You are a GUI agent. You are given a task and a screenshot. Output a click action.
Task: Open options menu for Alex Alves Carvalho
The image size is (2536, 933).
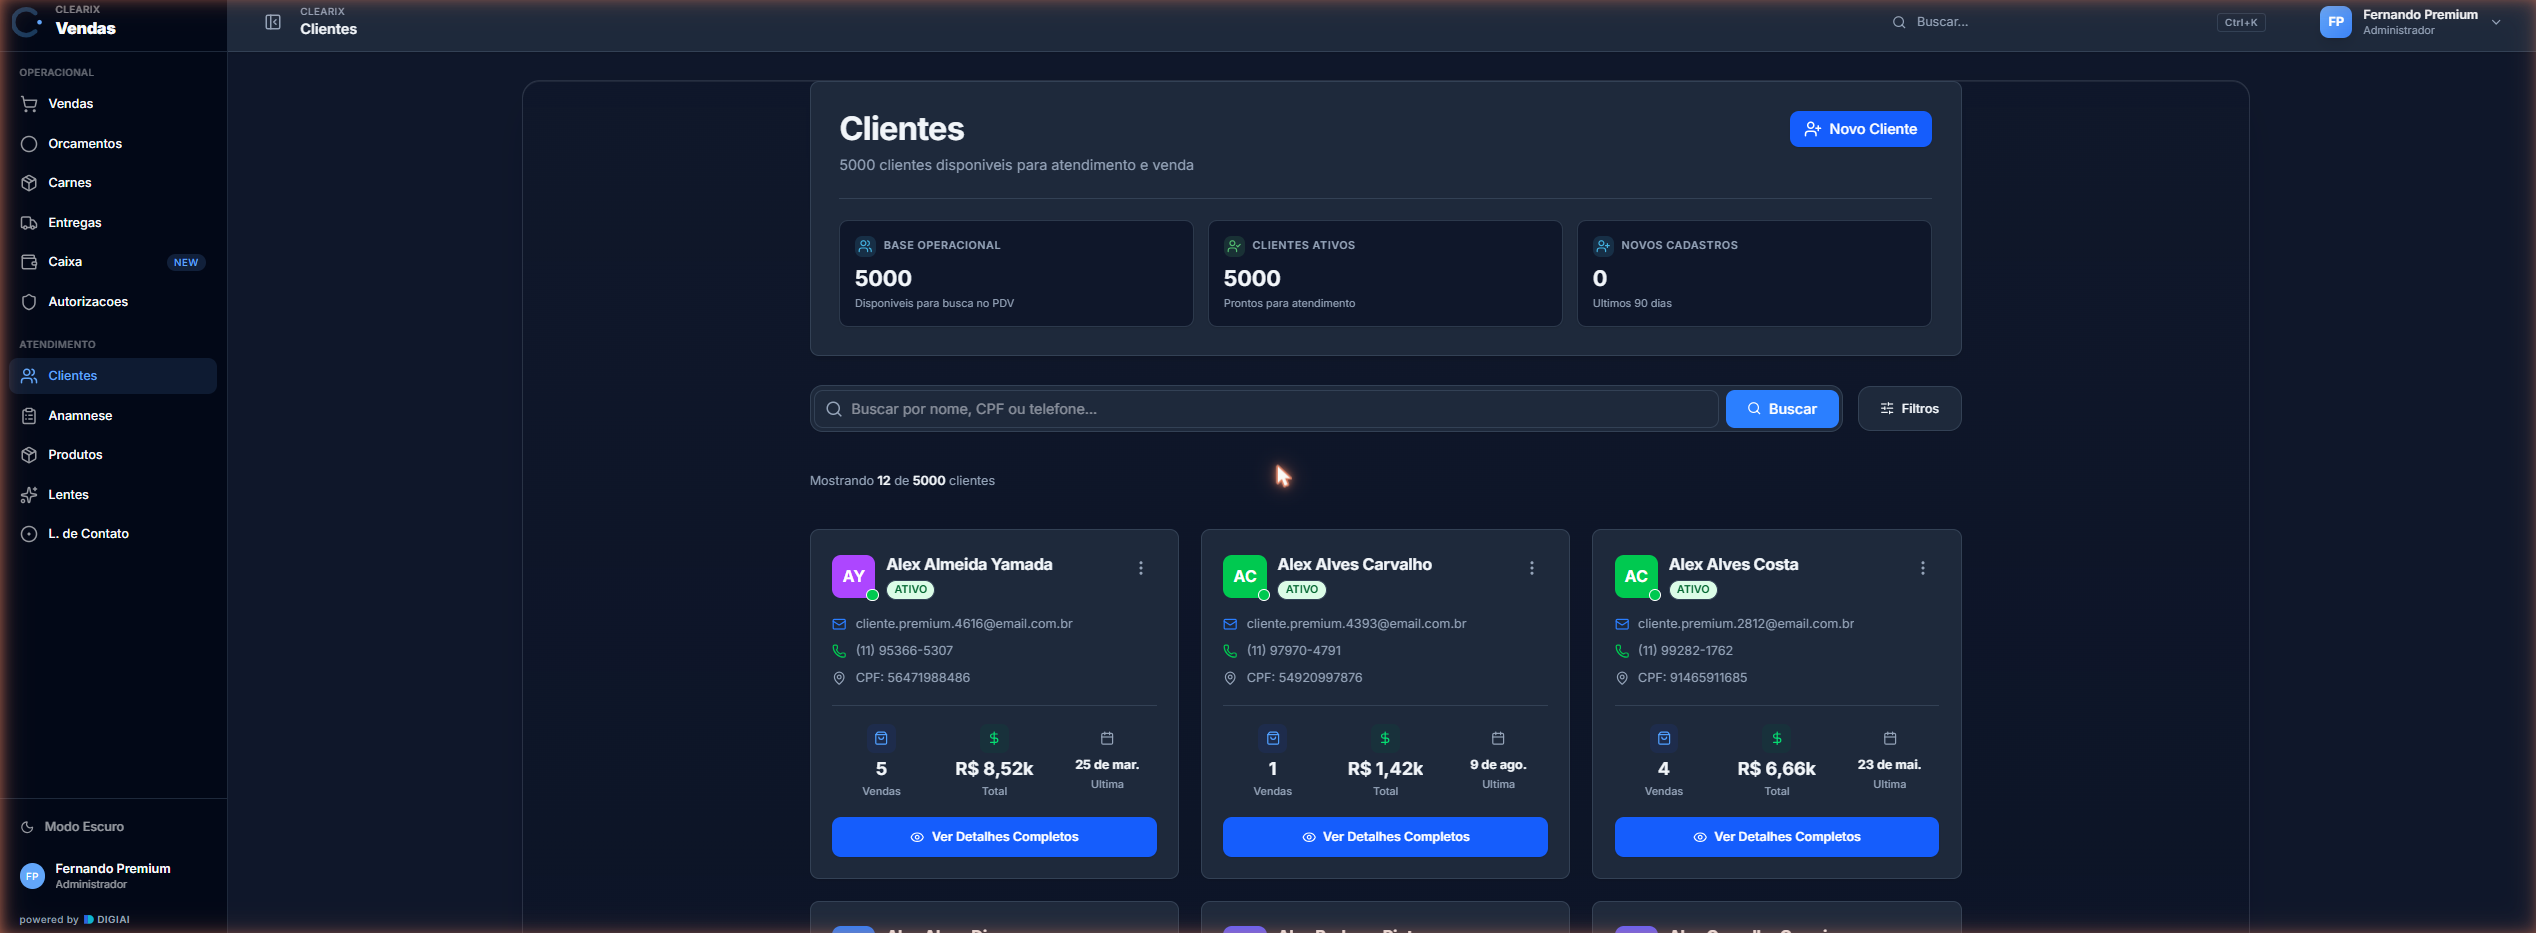tap(1531, 568)
